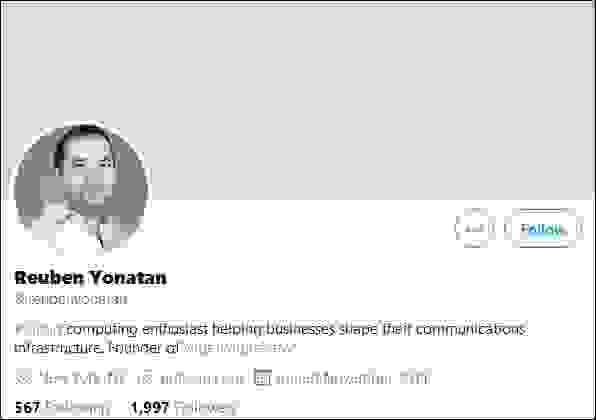Follow Reuben Yonatan
Viewport: 596px width, 420px height.
[x=544, y=228]
